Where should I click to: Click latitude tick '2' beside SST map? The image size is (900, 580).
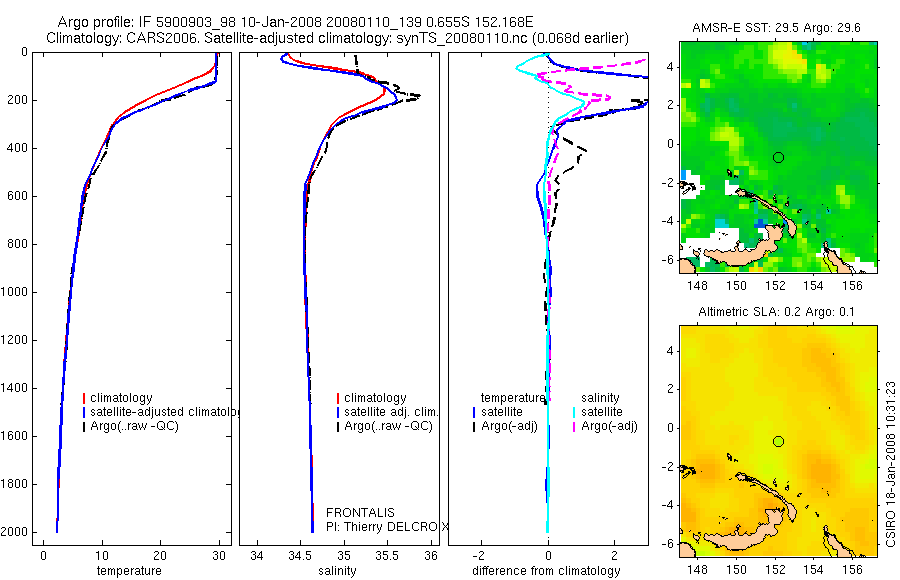point(670,105)
